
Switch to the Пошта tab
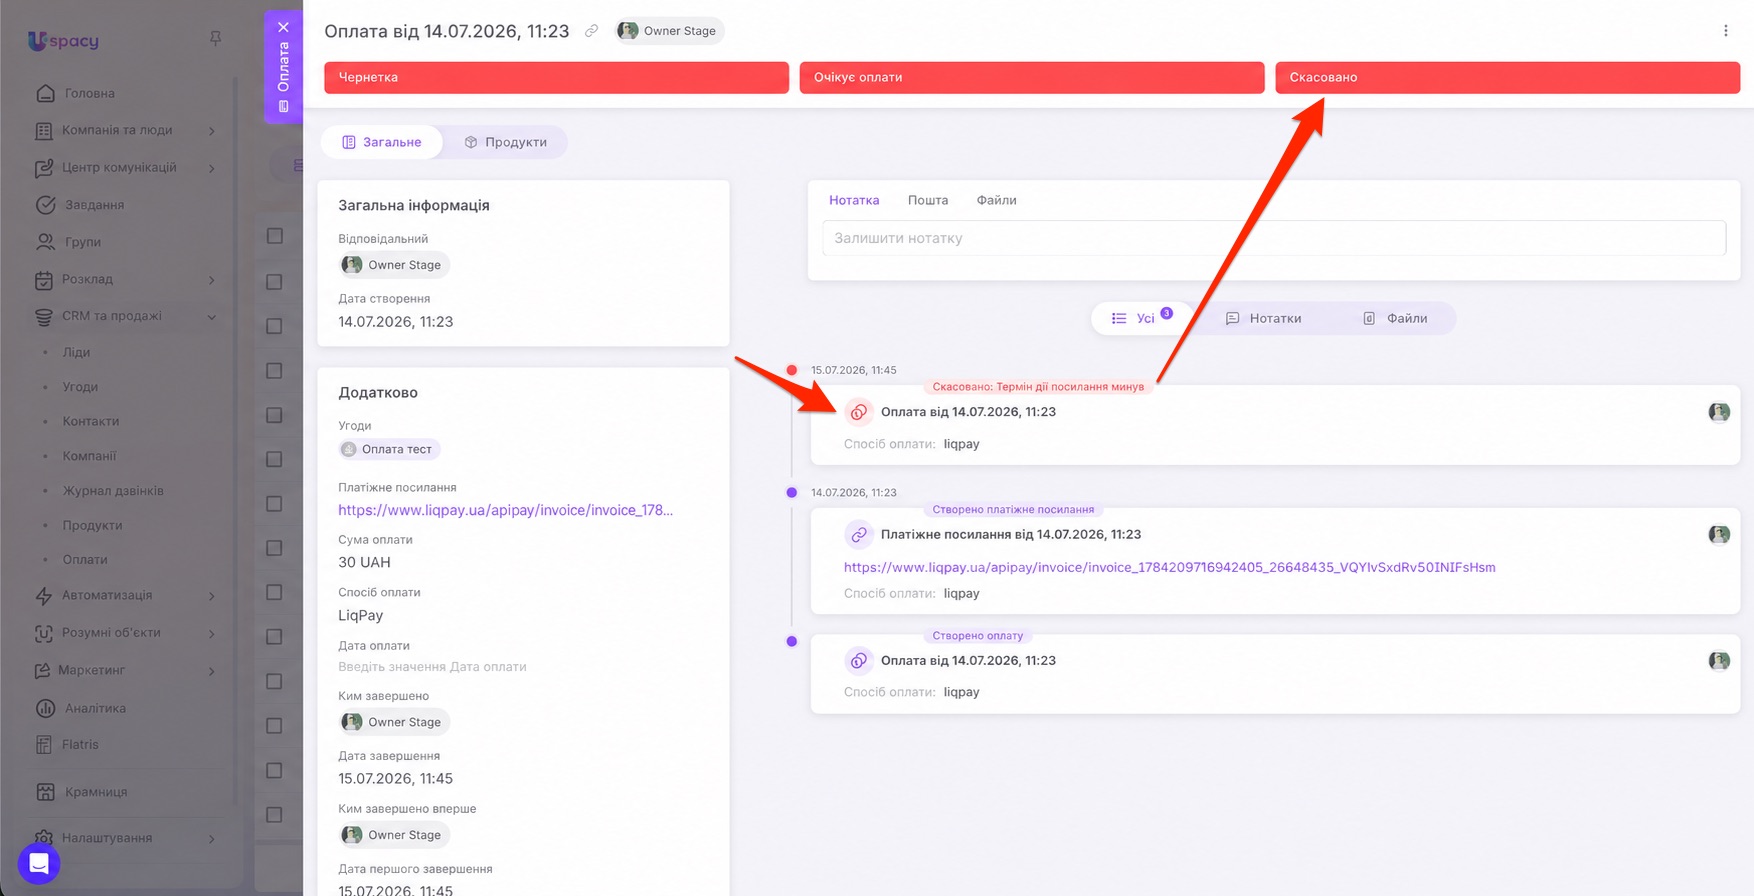tap(927, 200)
